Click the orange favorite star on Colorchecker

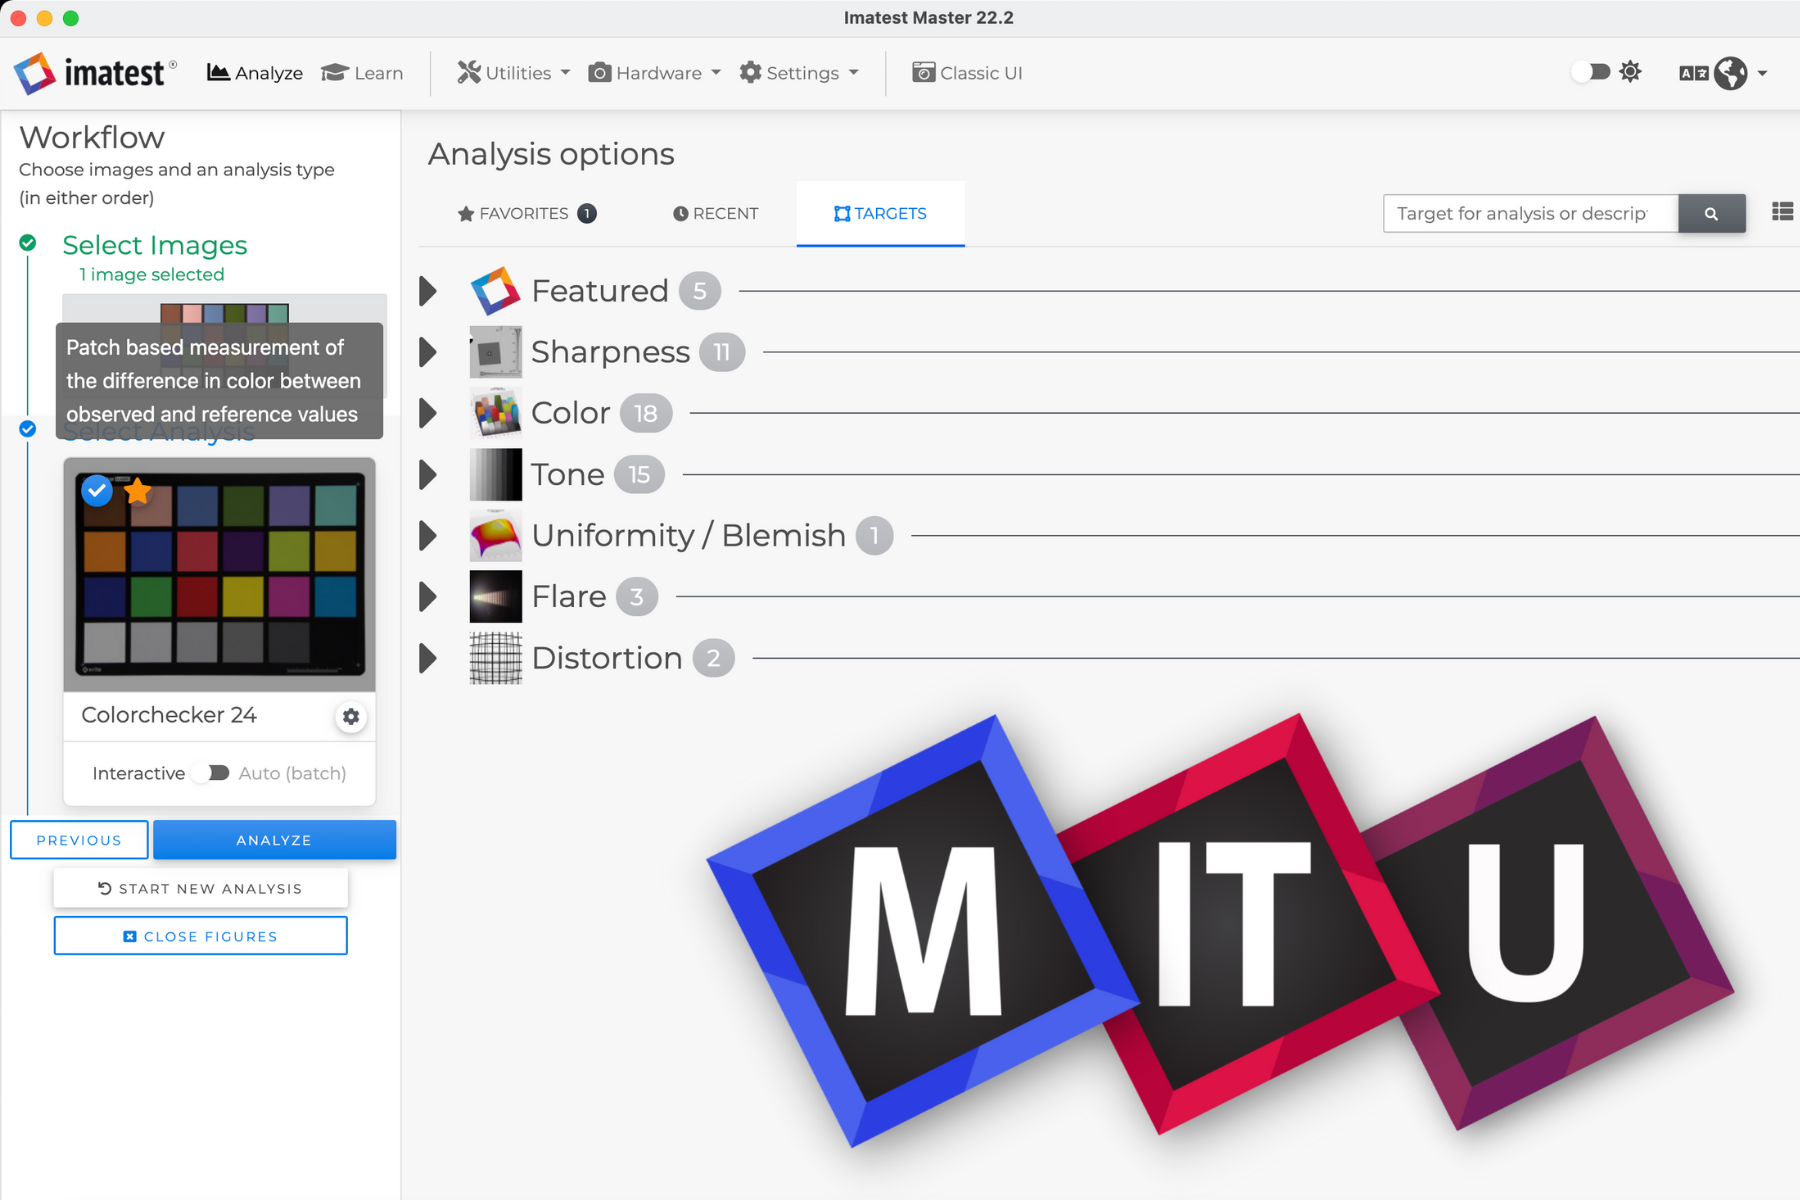click(x=138, y=491)
